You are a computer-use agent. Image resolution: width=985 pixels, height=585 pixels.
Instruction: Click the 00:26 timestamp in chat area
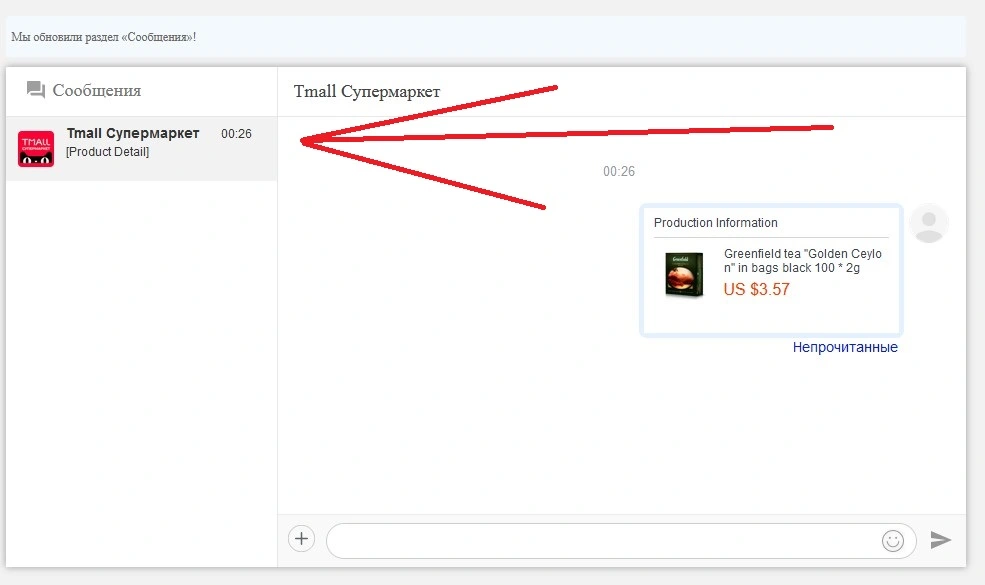pyautogui.click(x=619, y=172)
